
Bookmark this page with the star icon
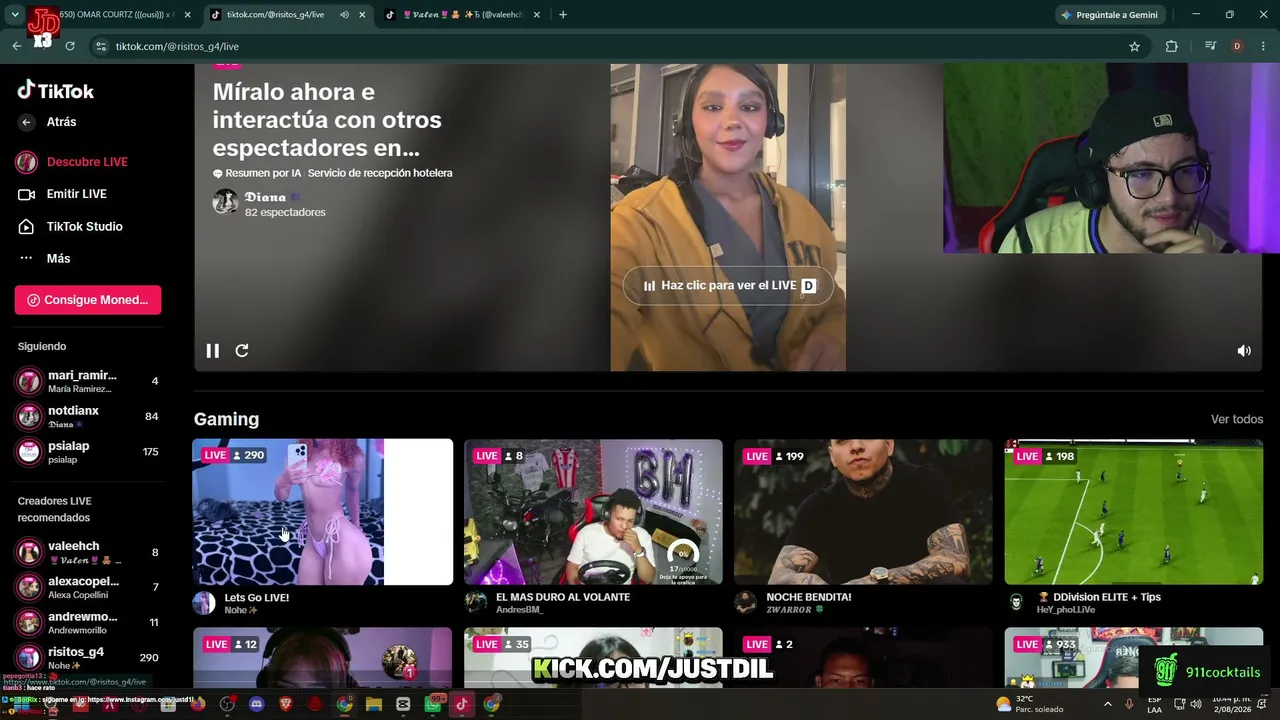[1134, 46]
